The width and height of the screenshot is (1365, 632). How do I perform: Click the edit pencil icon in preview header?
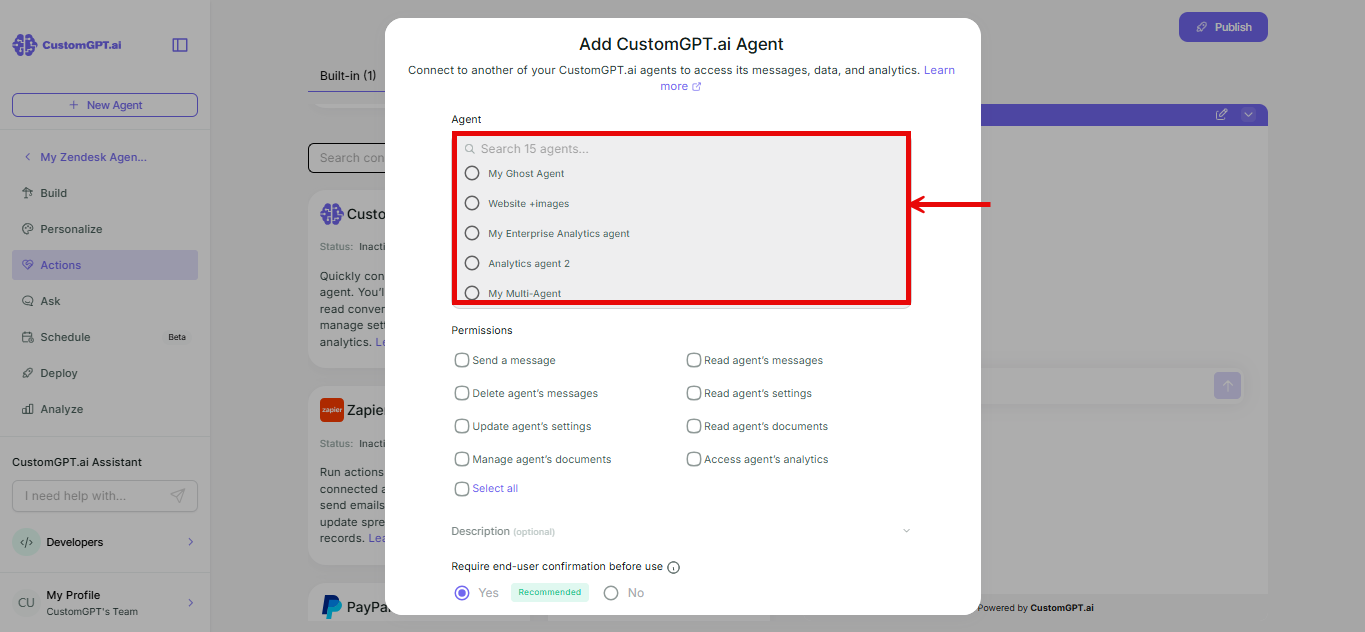tap(1221, 115)
